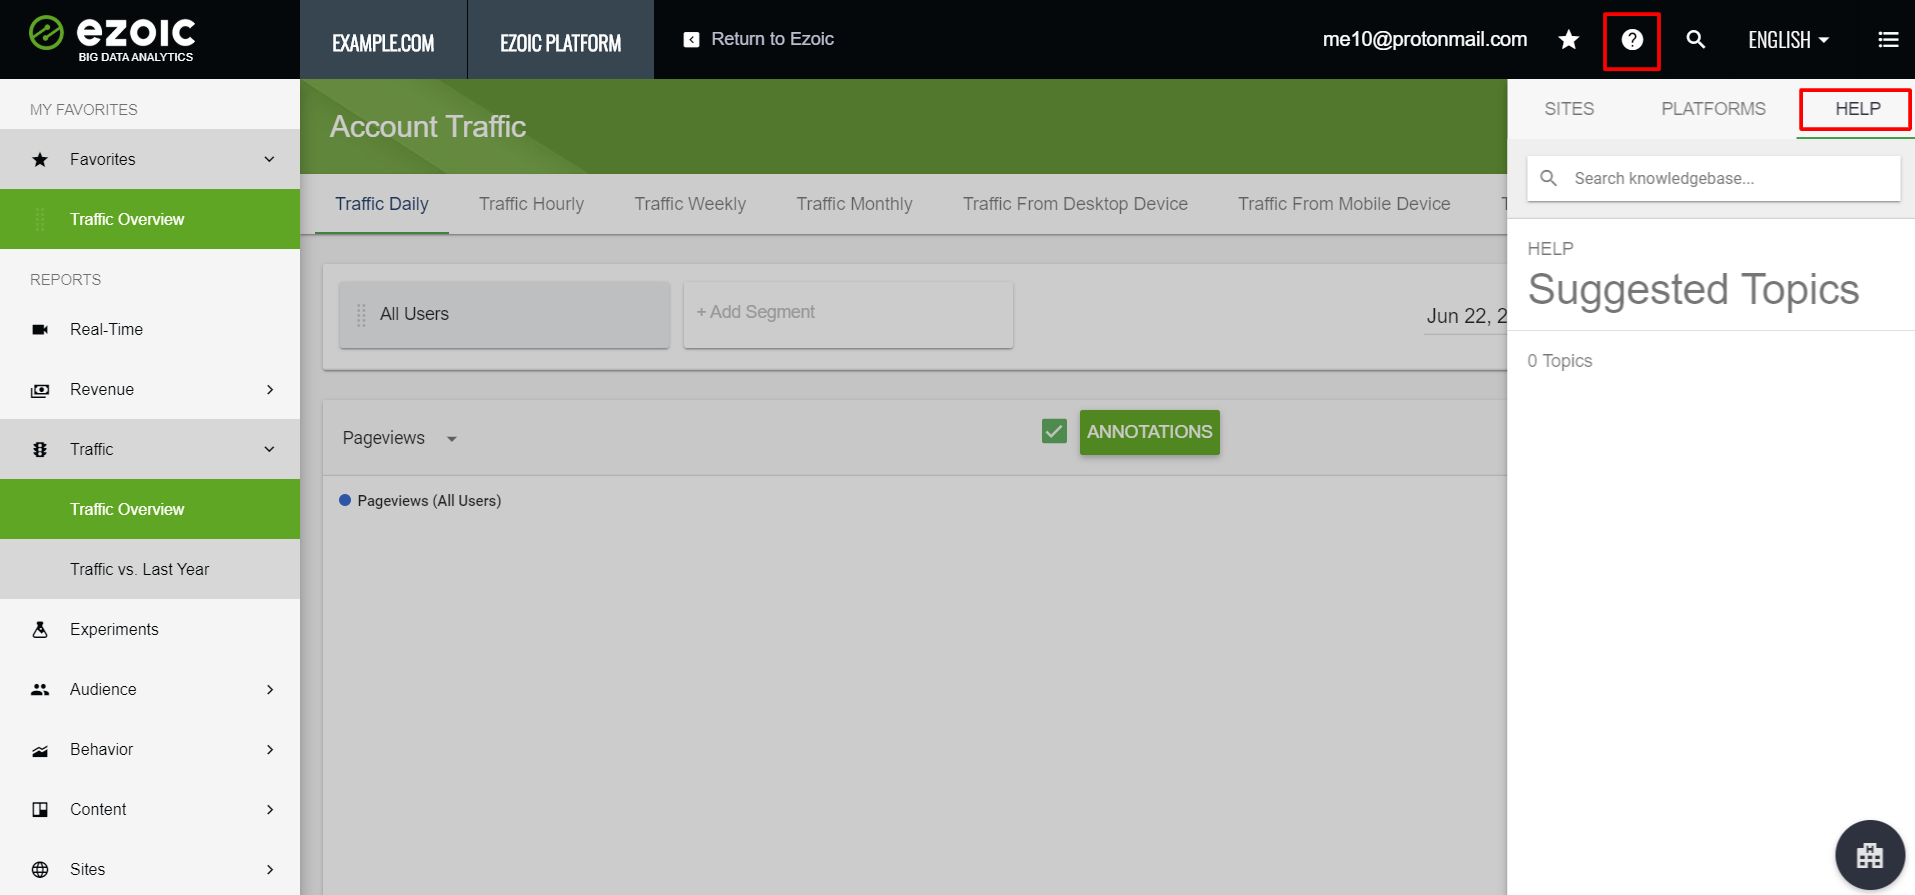Open Real-Time report in sidebar

pos(106,329)
